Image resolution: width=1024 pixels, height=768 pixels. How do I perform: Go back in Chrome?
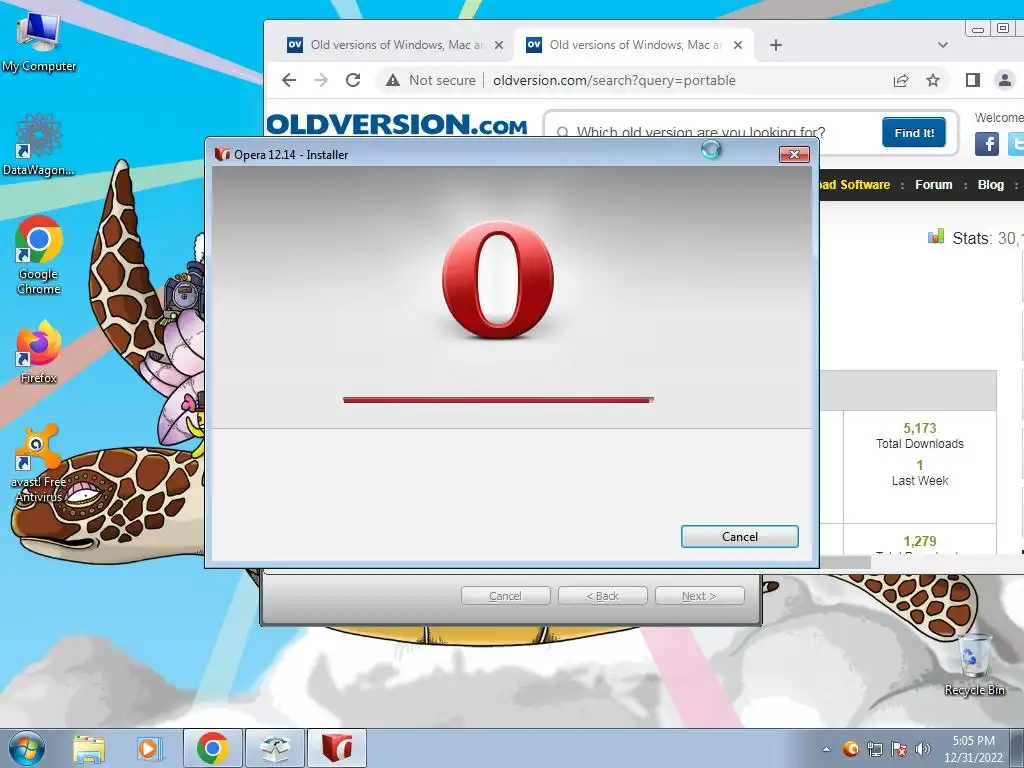coord(289,80)
